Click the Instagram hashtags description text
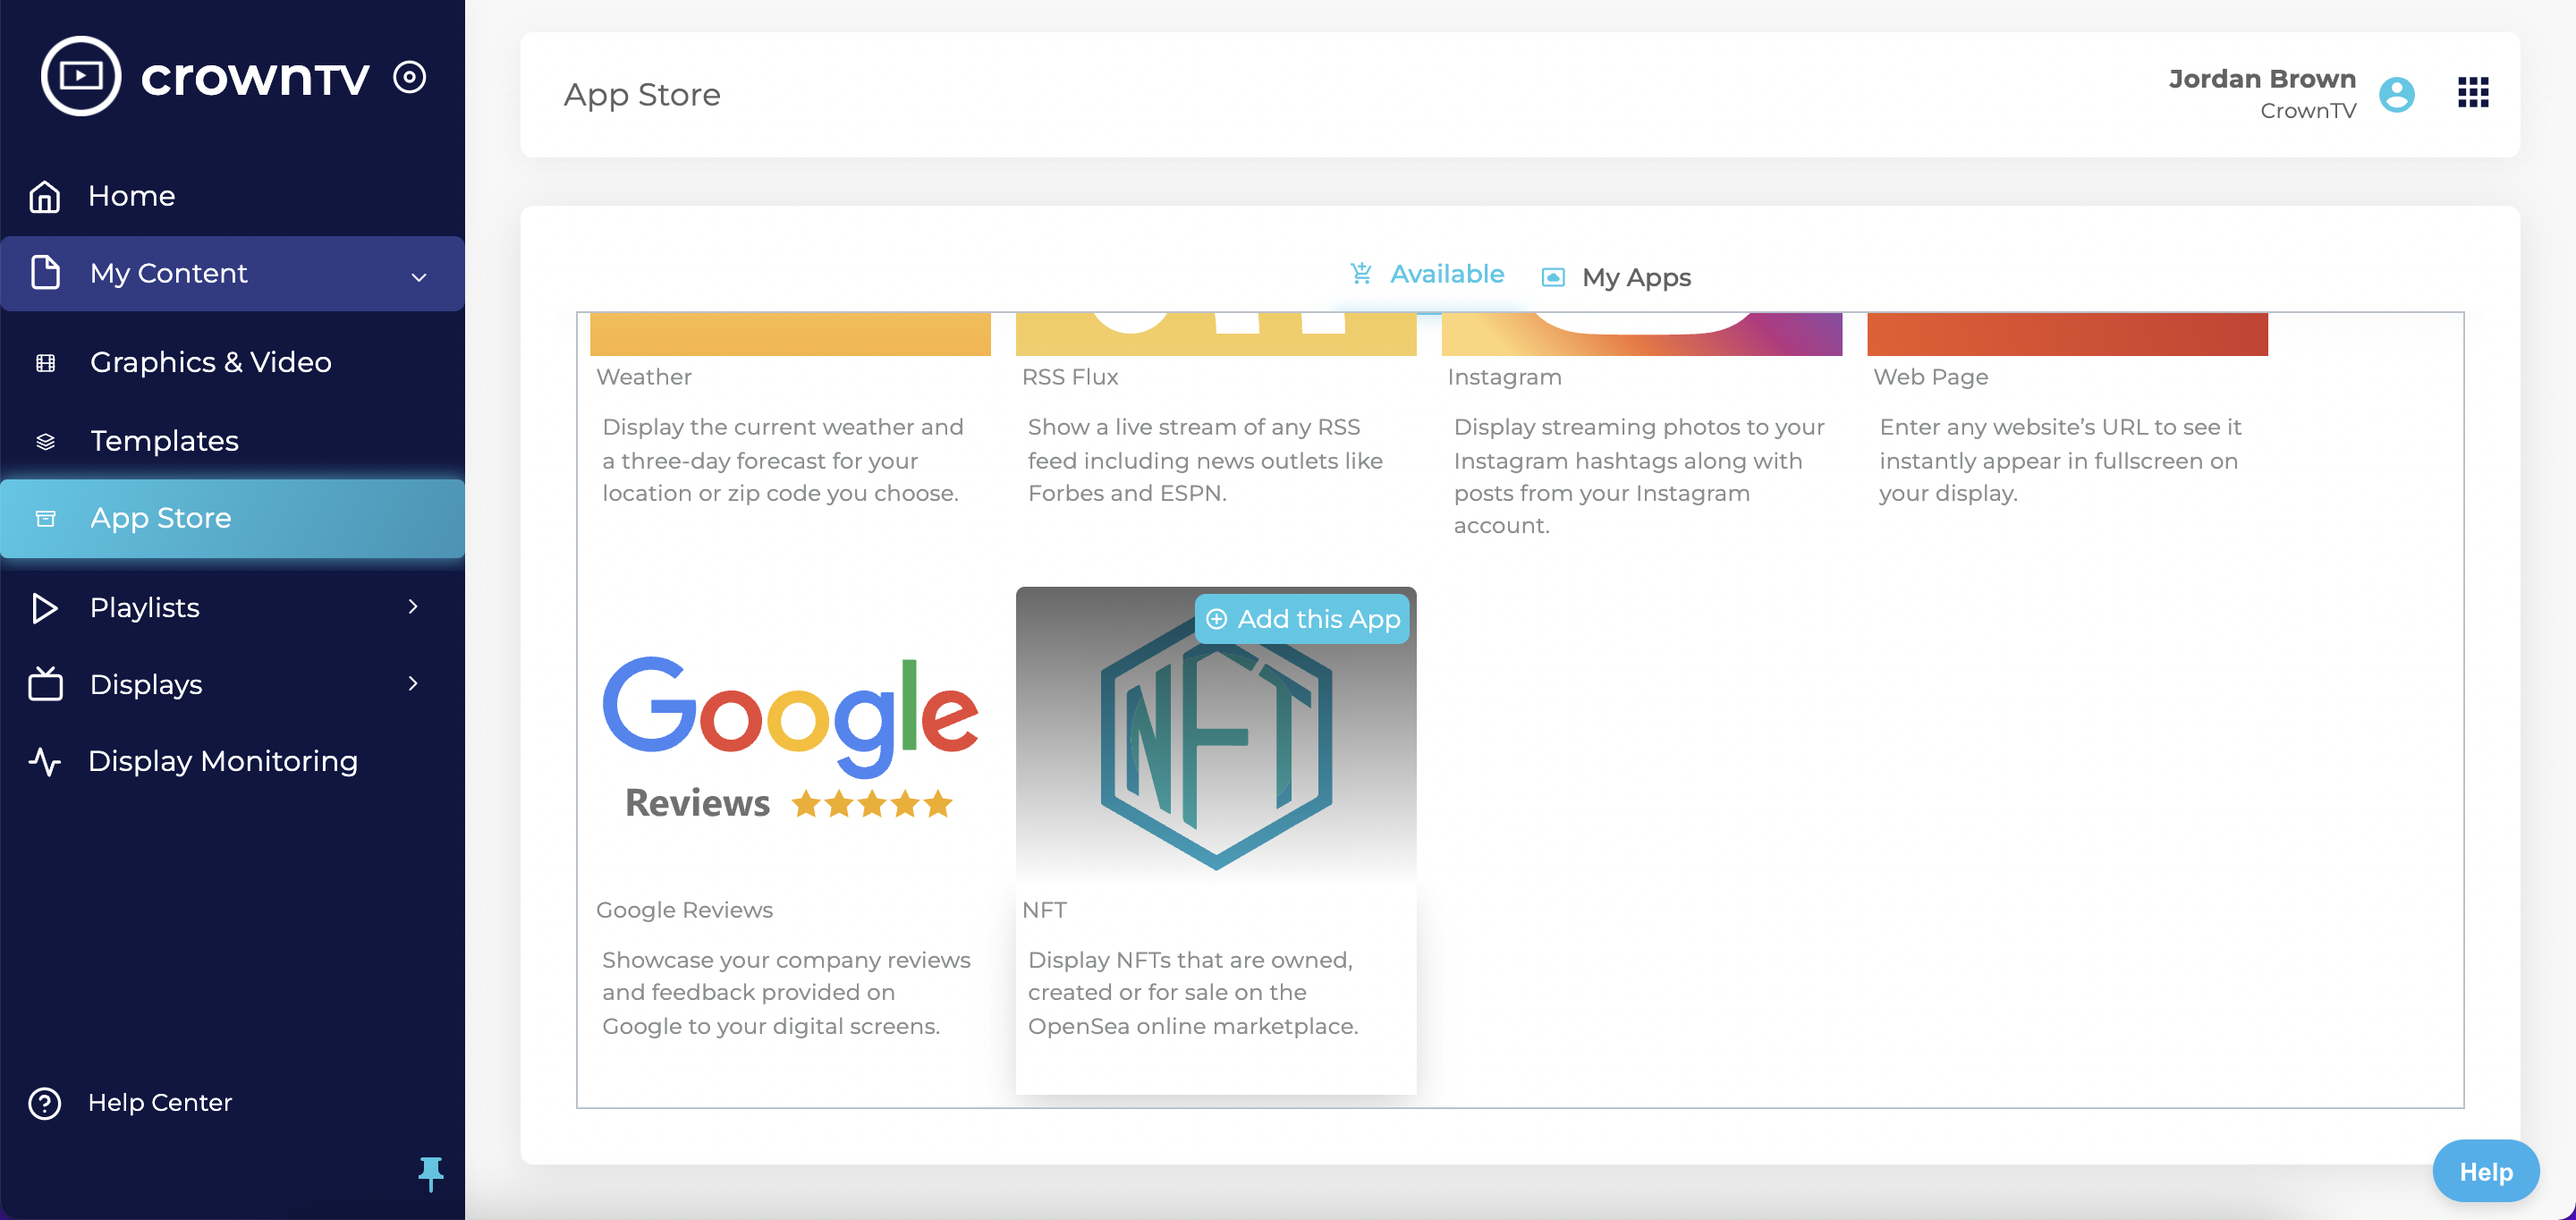2576x1220 pixels. (1639, 476)
